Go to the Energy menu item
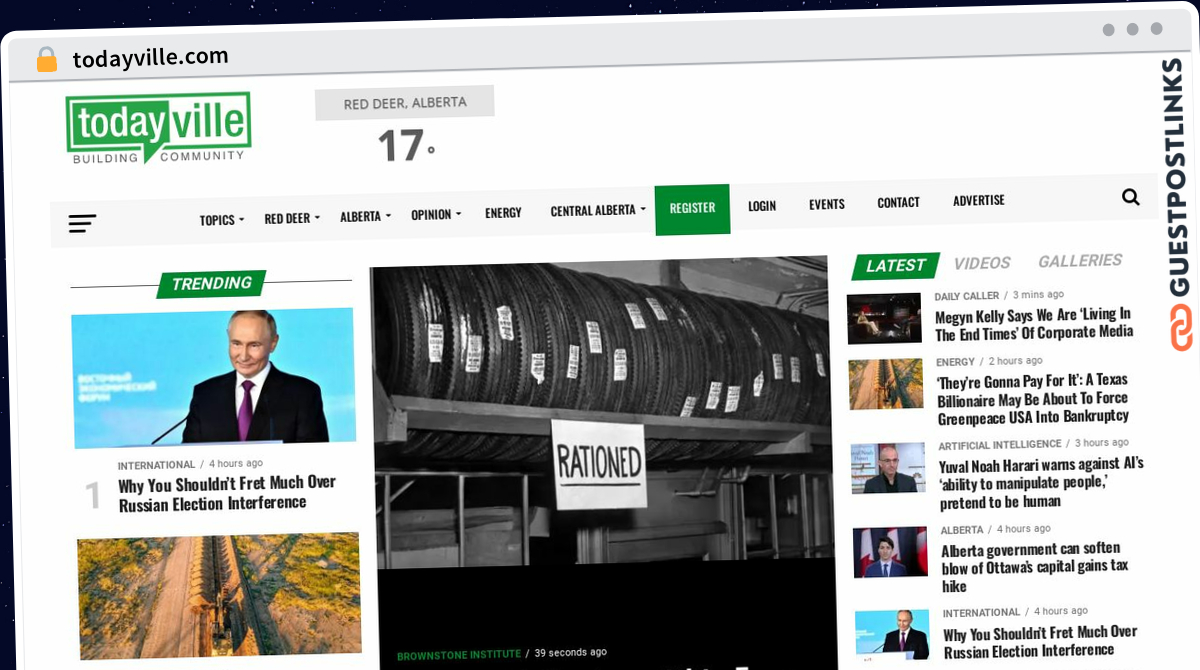This screenshot has height=670, width=1200. pos(503,212)
